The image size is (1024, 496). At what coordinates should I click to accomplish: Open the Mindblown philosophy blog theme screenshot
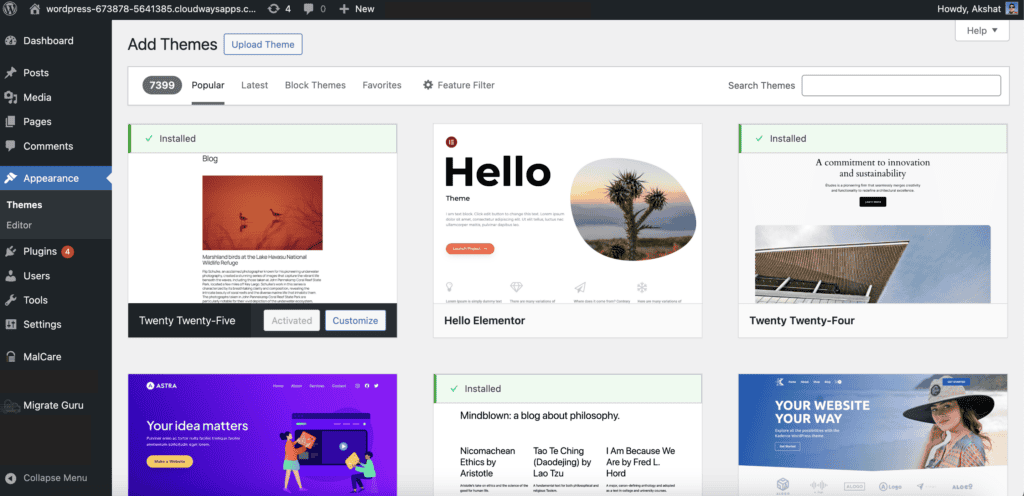tap(568, 449)
